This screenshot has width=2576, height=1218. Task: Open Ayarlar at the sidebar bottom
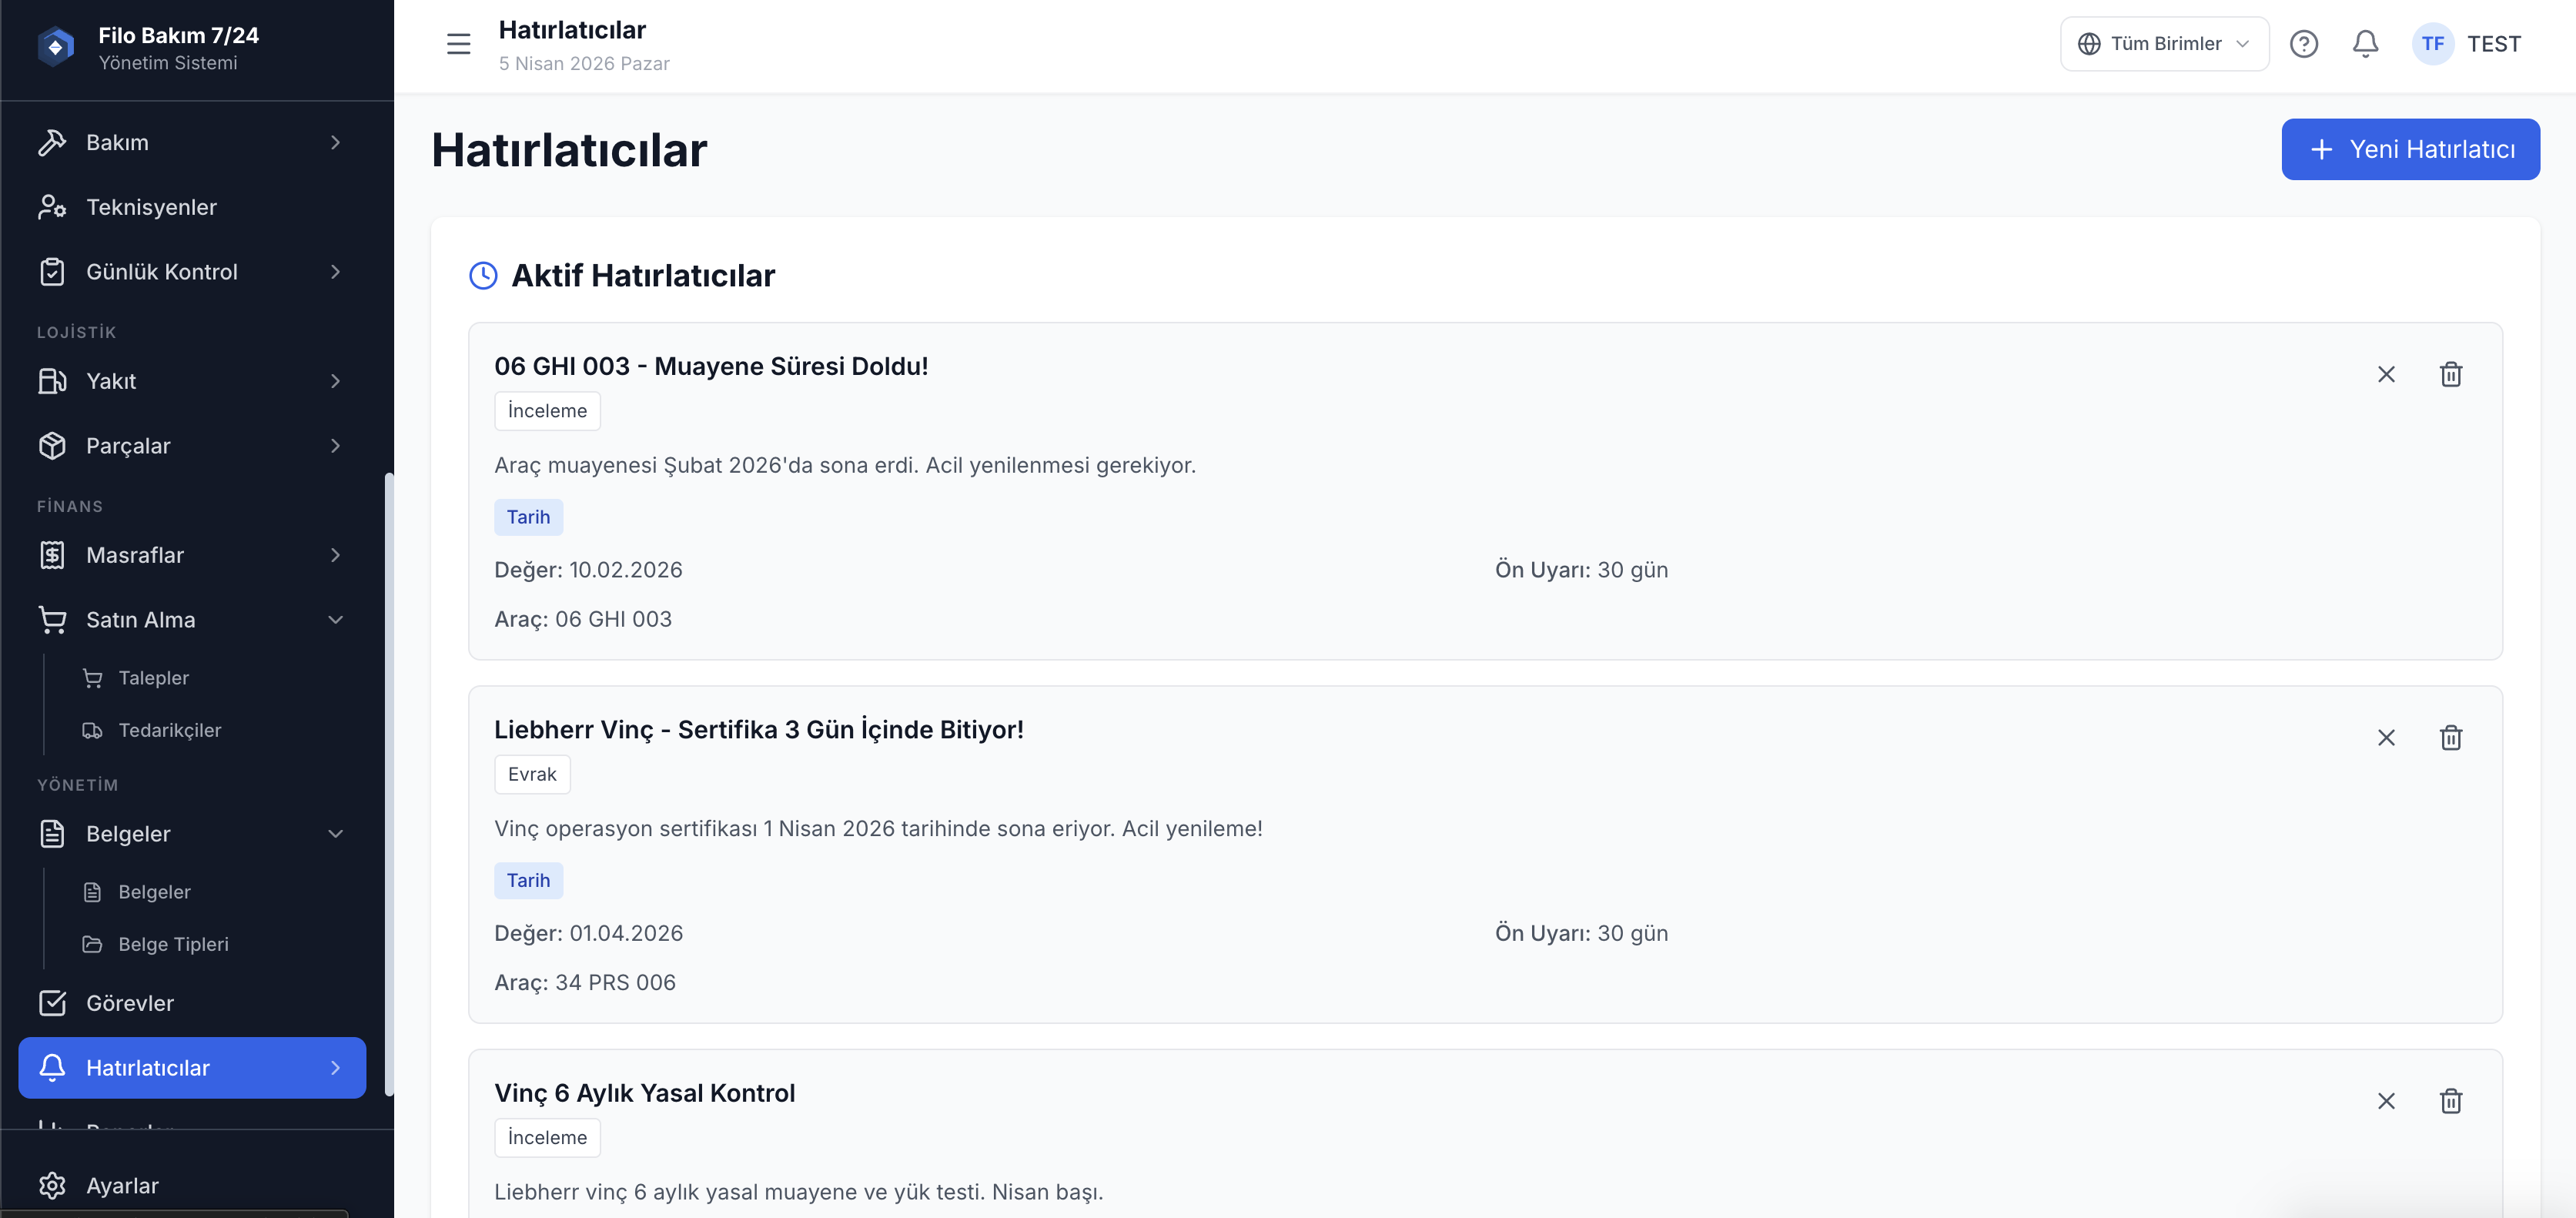[122, 1185]
